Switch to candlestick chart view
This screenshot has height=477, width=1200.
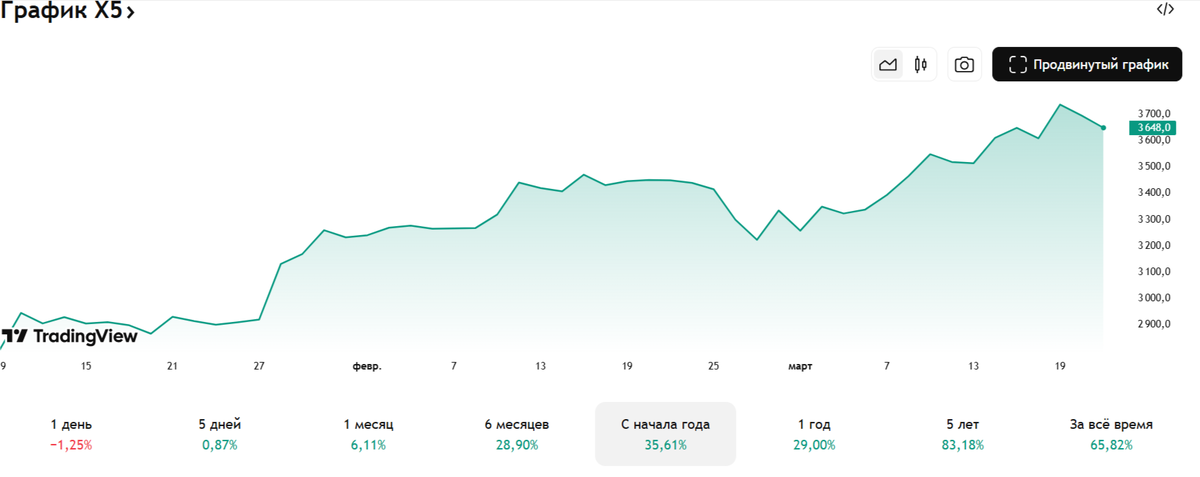(x=921, y=65)
